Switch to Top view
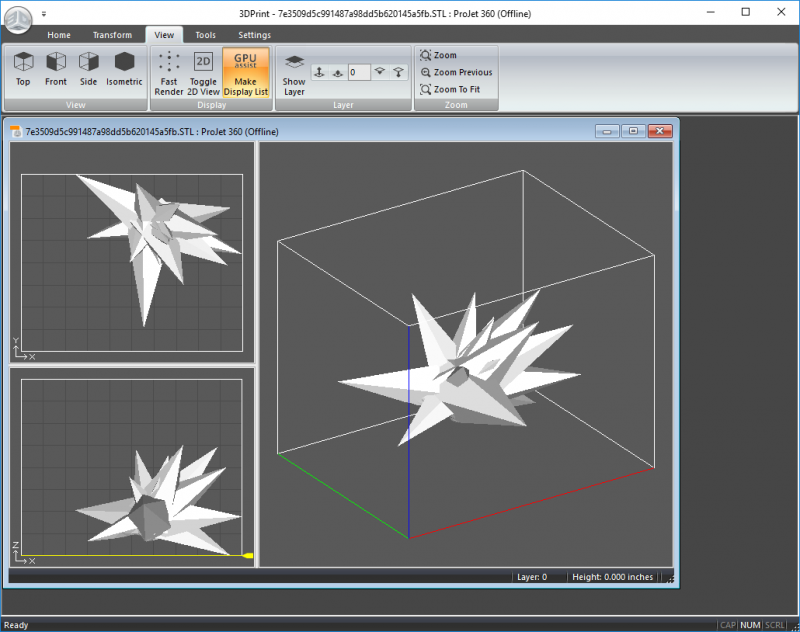The height and width of the screenshot is (632, 800). [x=23, y=69]
